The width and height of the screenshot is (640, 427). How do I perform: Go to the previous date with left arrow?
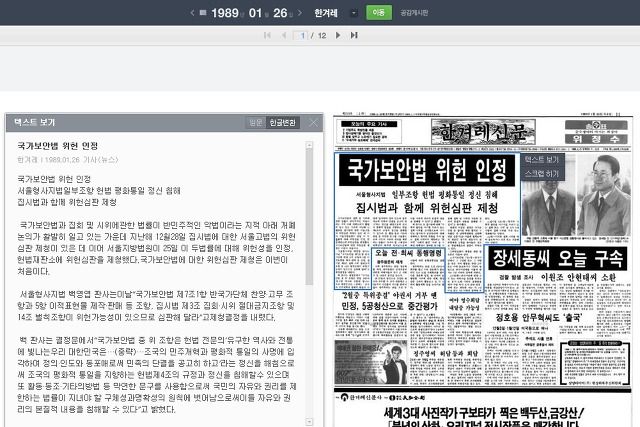pyautogui.click(x=192, y=13)
